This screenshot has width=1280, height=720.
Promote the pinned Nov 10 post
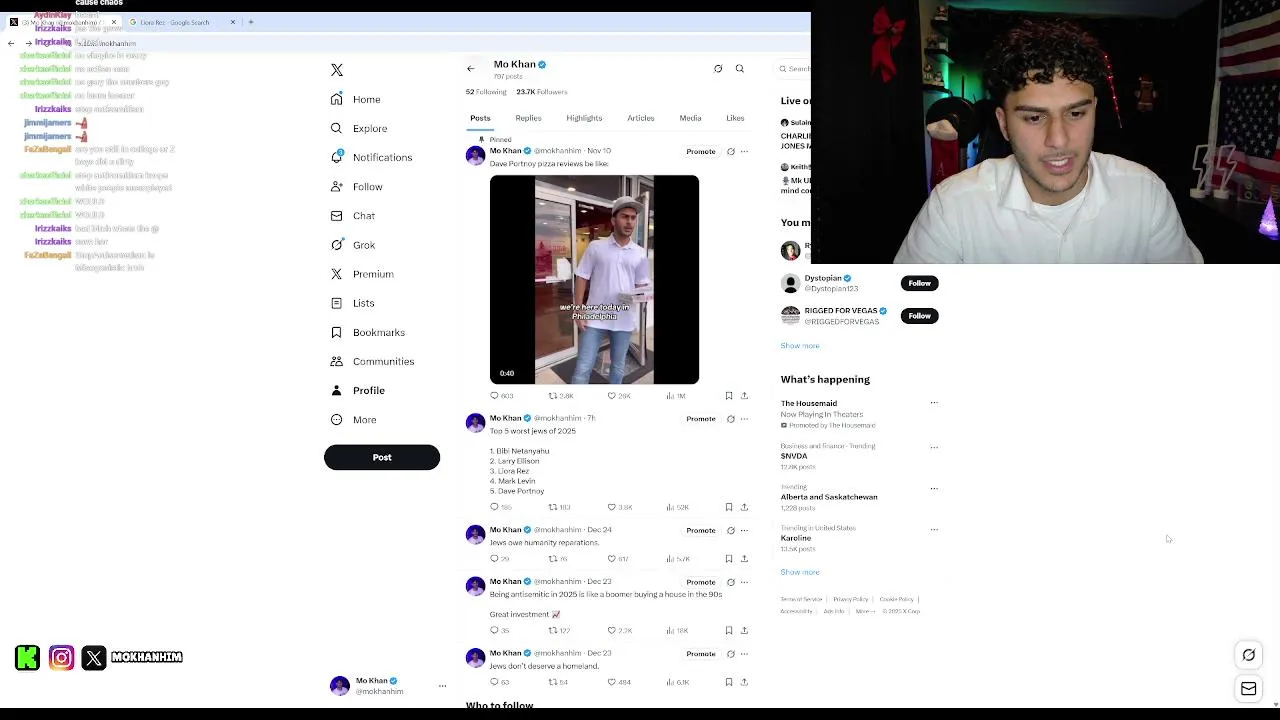(x=701, y=152)
